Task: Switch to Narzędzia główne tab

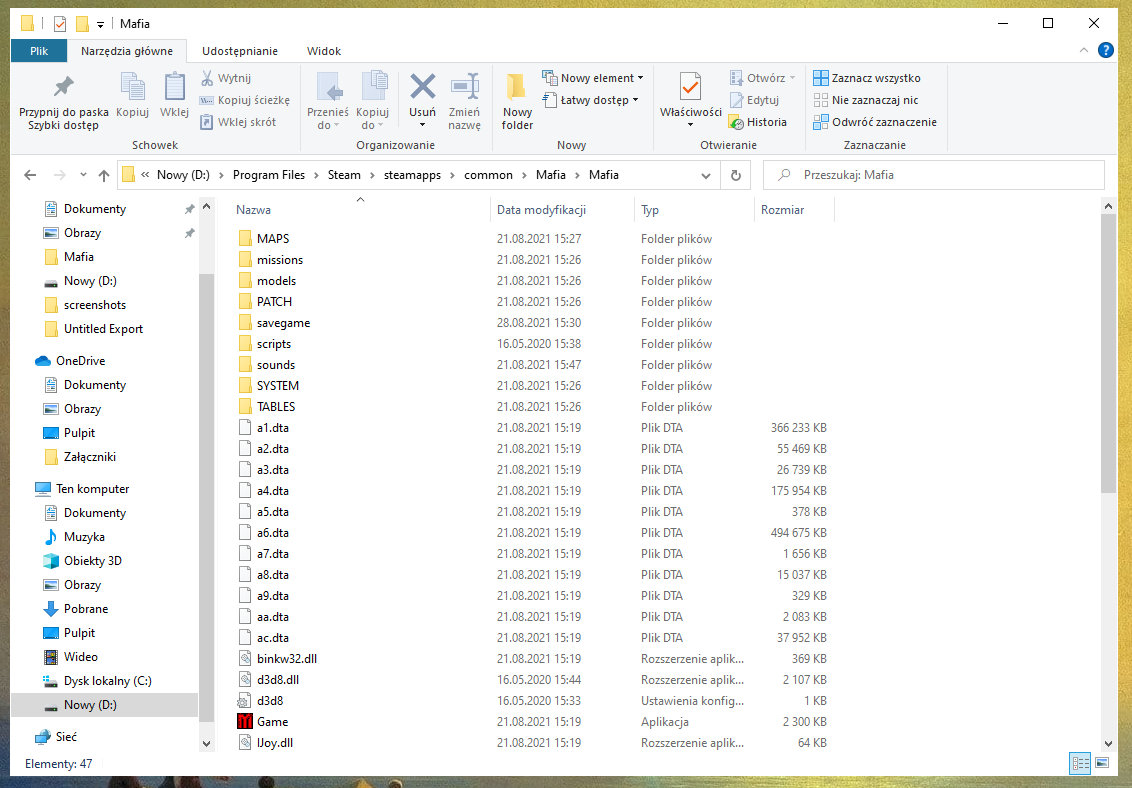Action: tap(127, 51)
